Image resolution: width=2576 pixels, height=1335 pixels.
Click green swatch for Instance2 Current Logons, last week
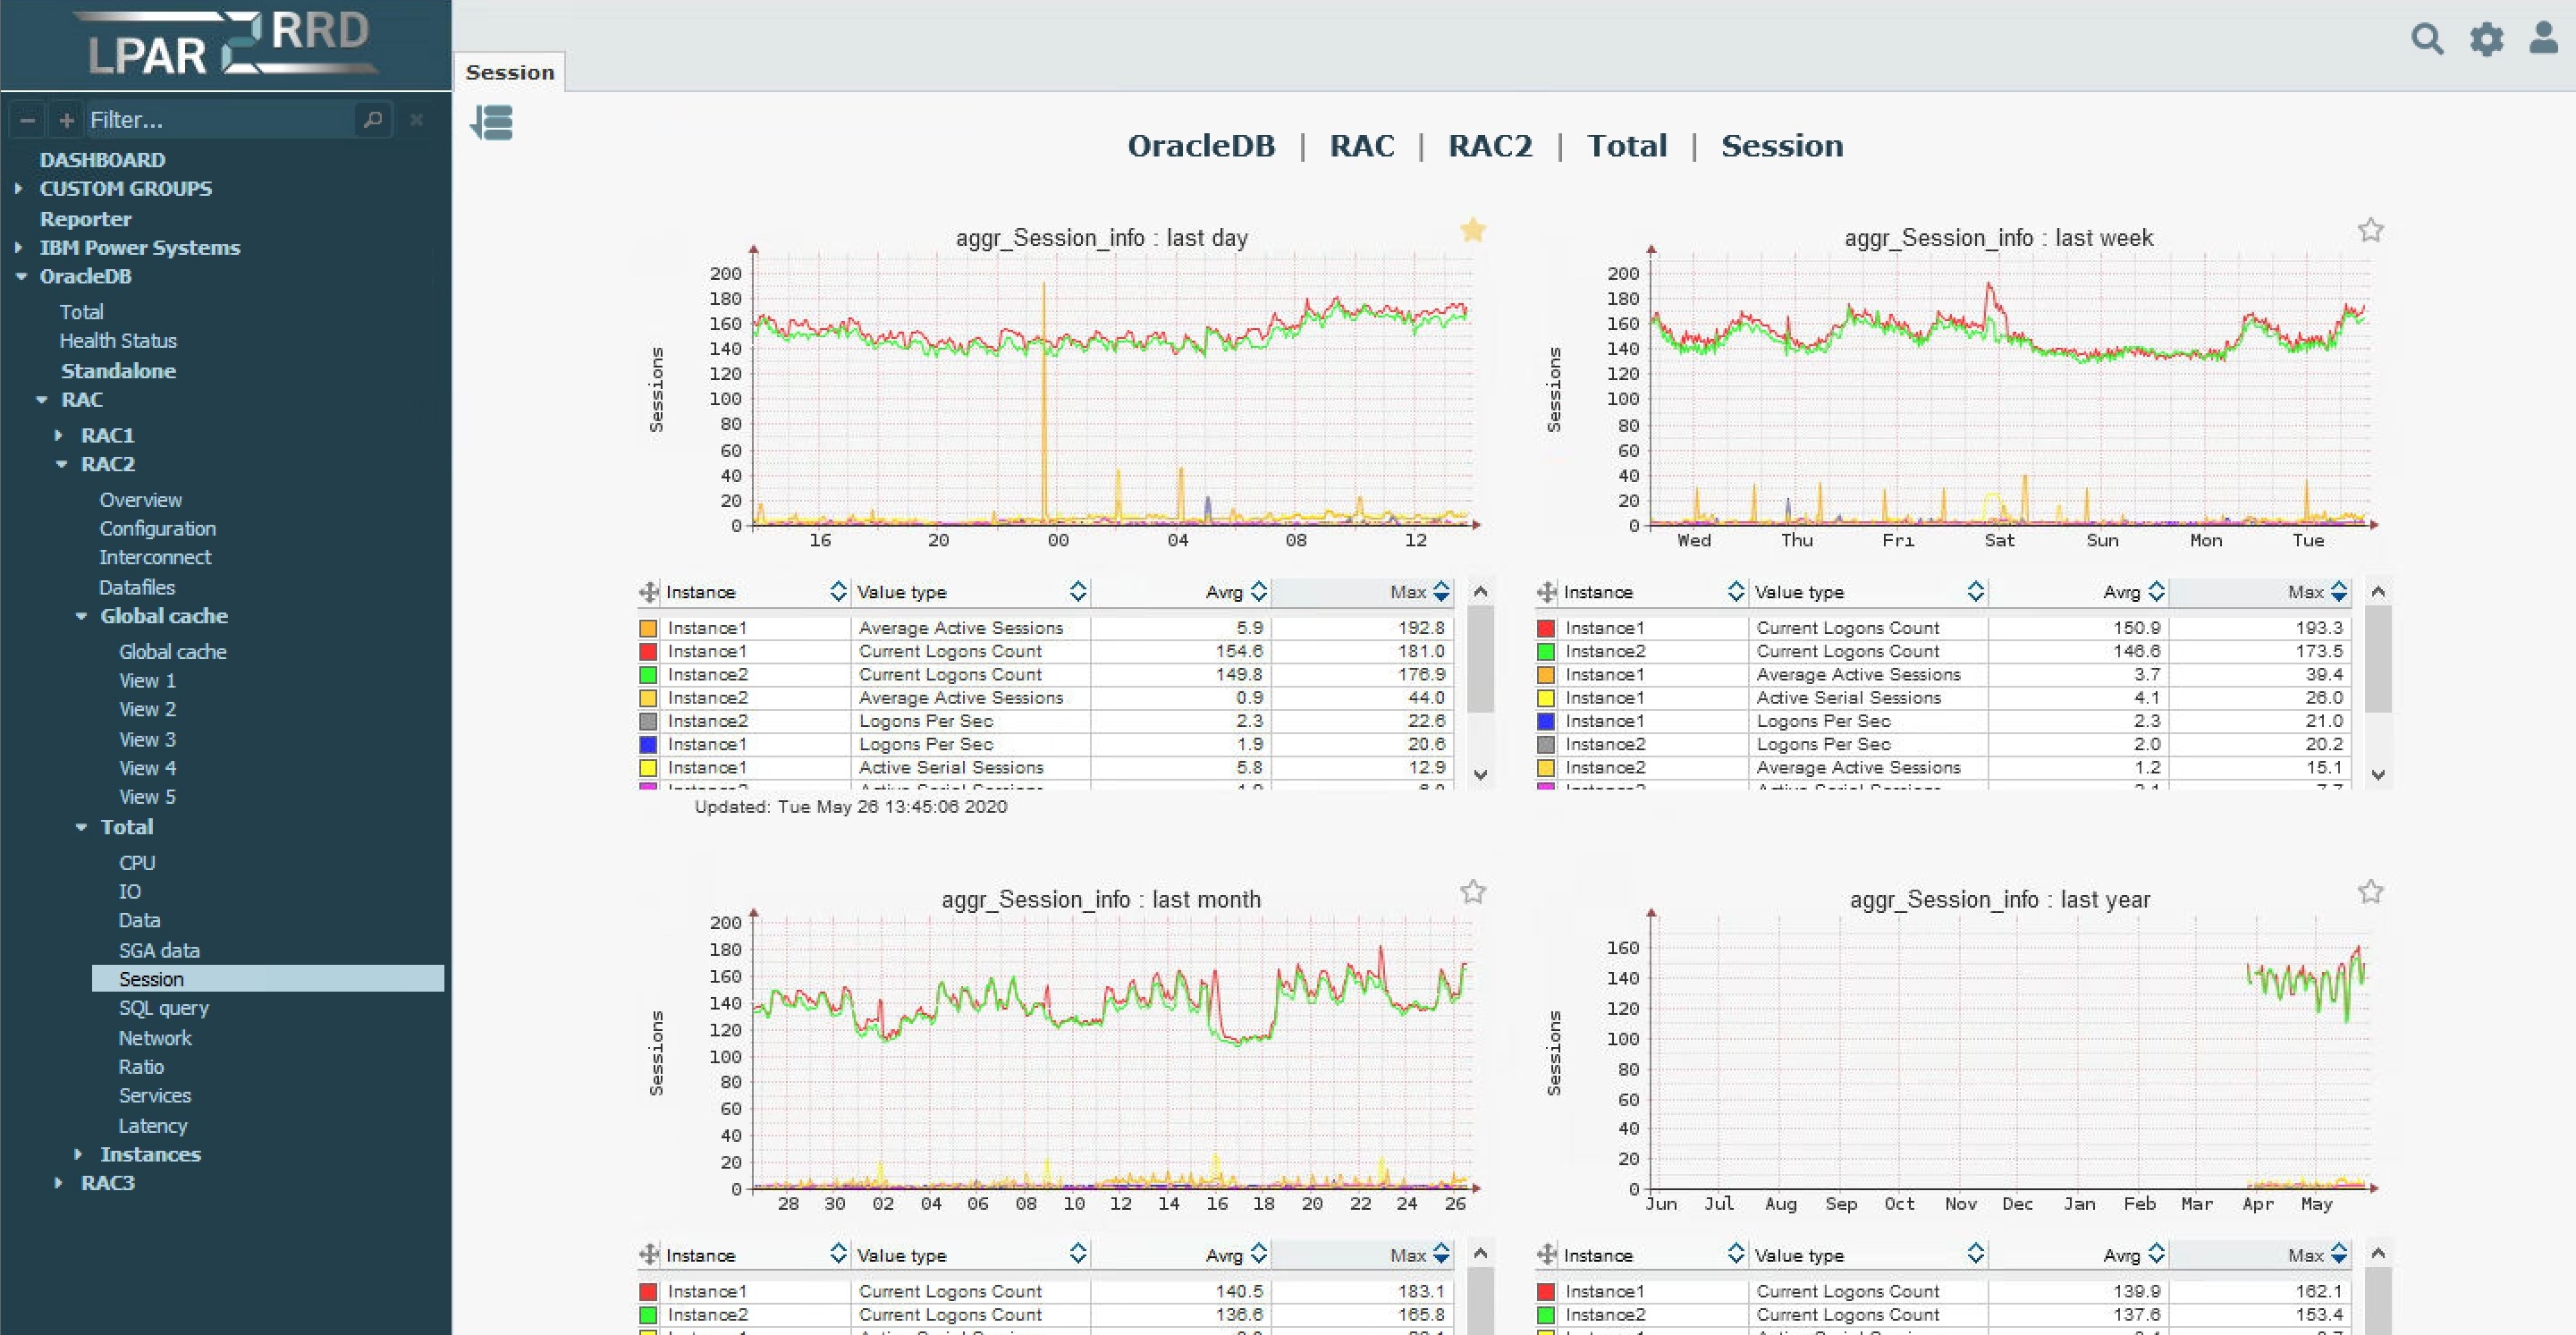point(1546,651)
